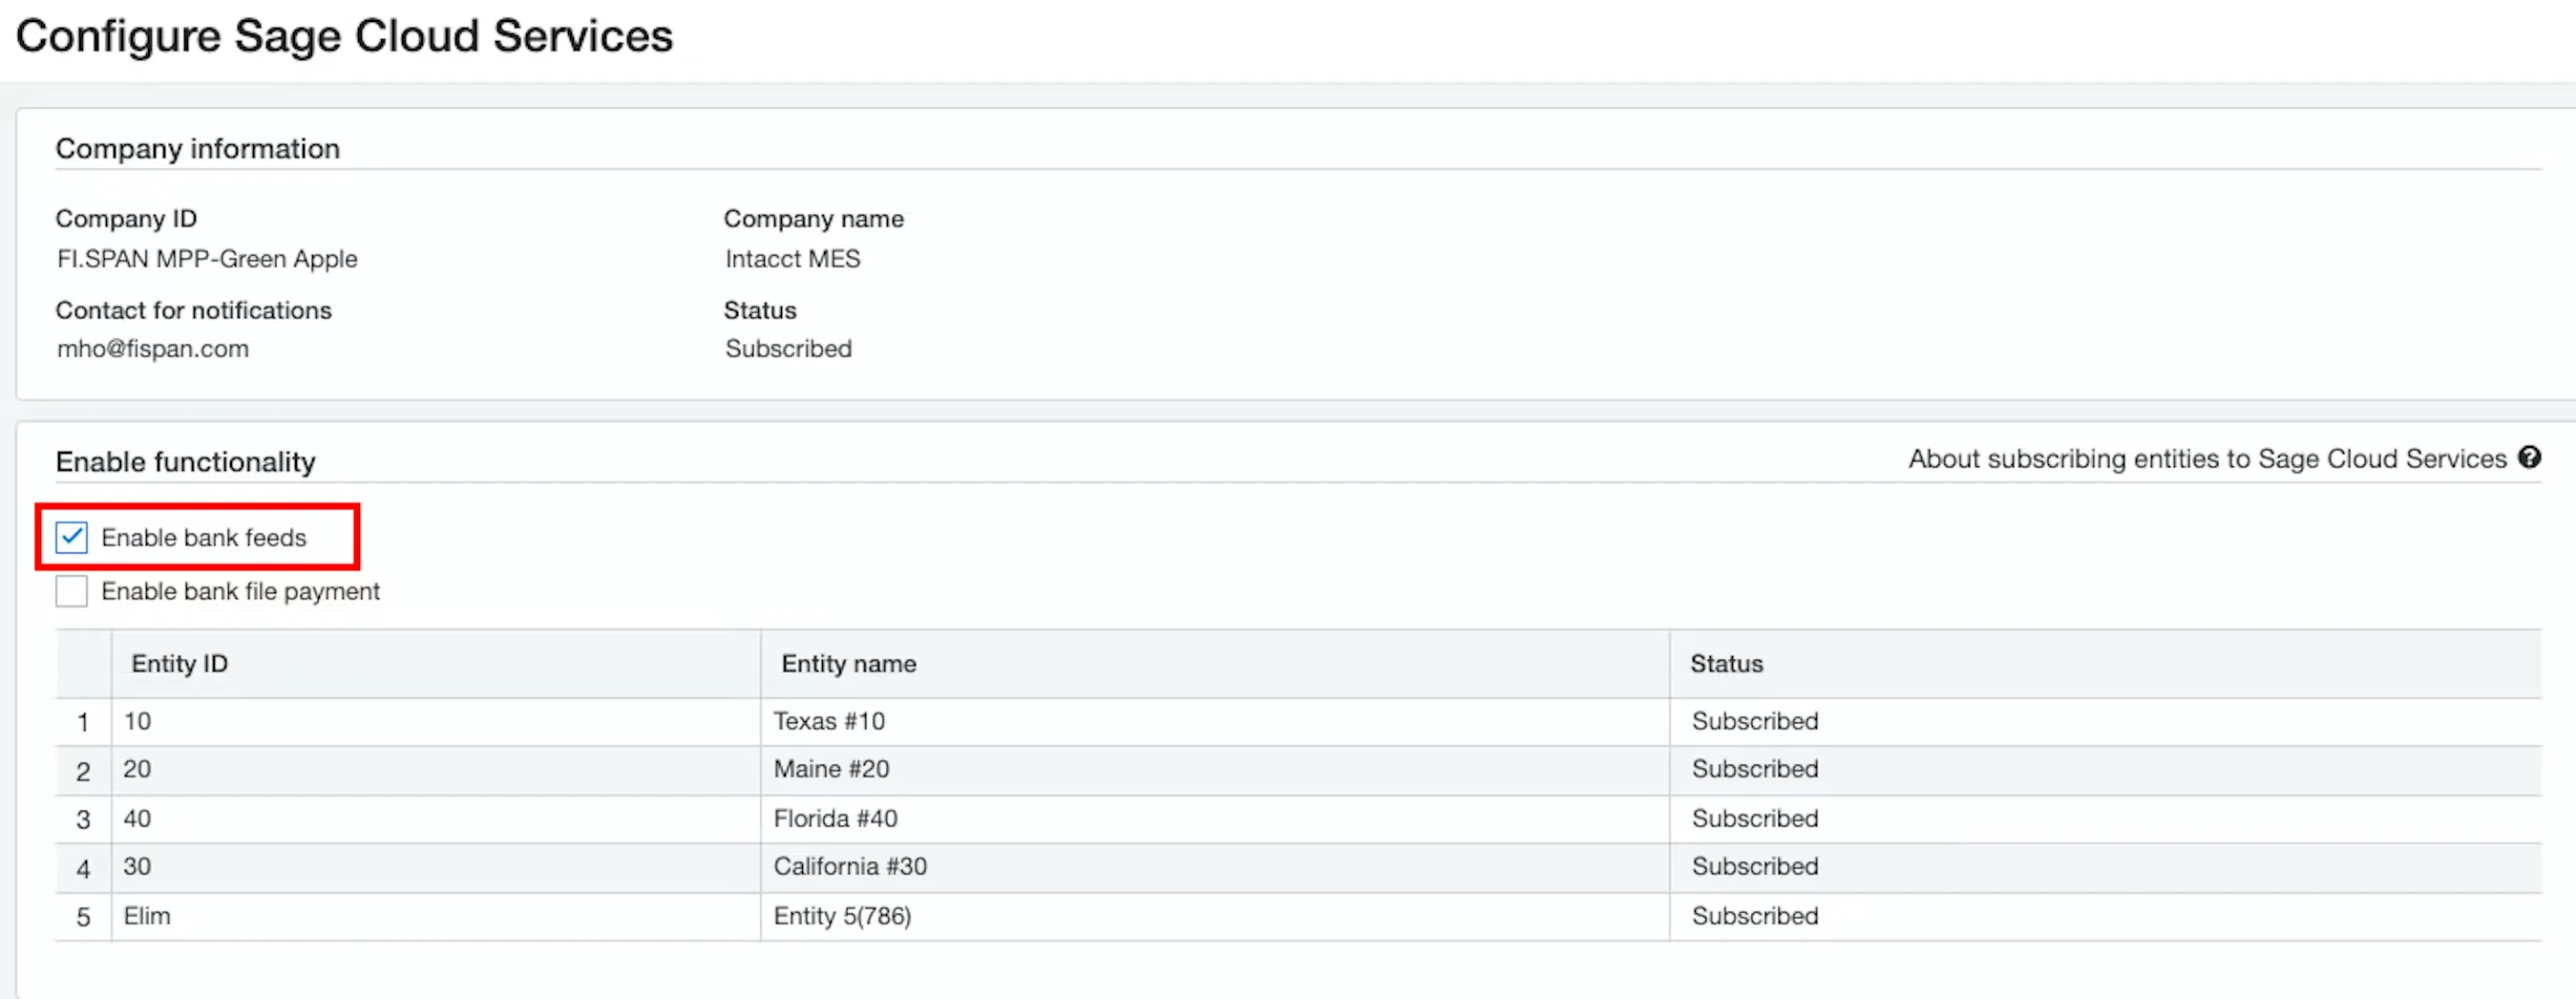Click the Company name field label
This screenshot has height=999, width=2576.
click(814, 219)
